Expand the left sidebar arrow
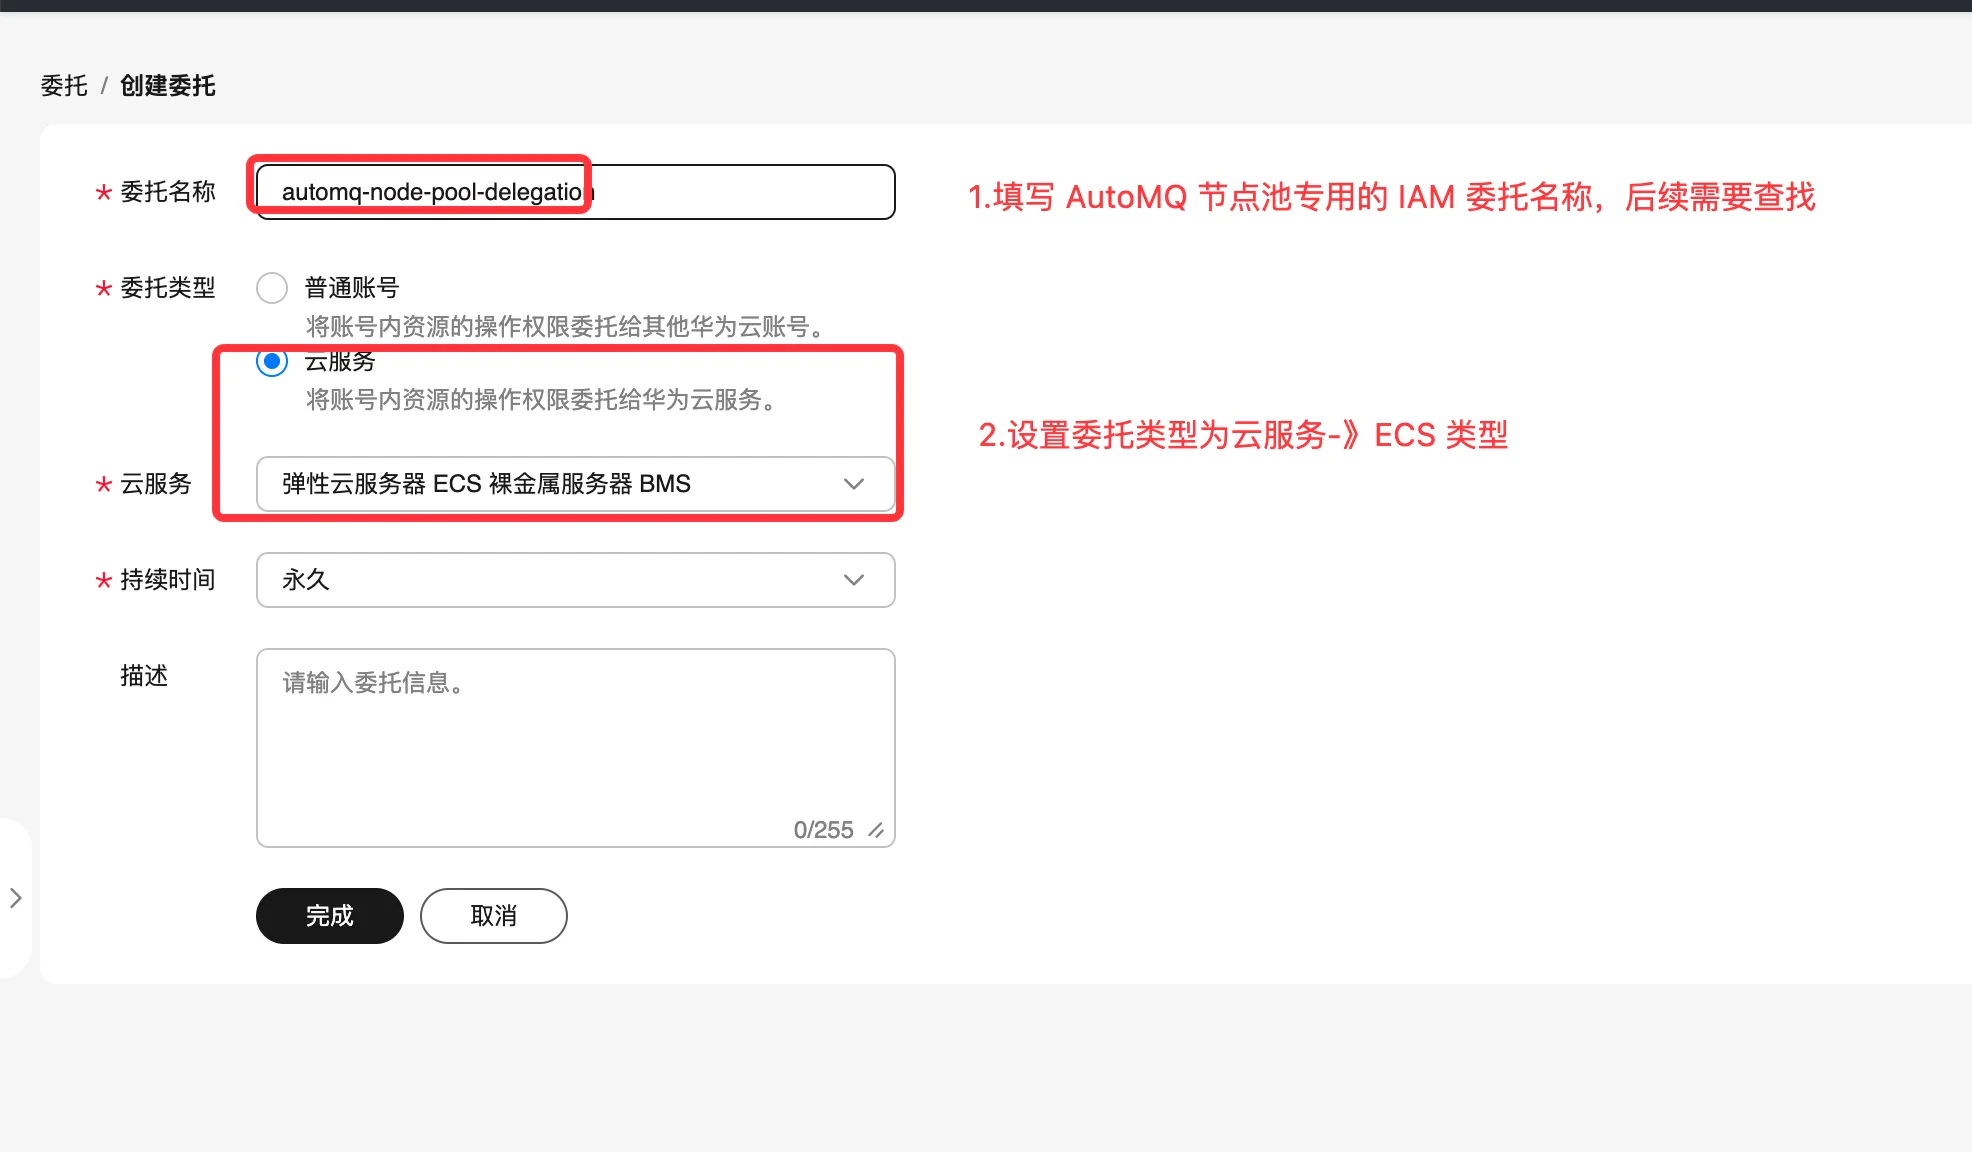 [x=15, y=898]
